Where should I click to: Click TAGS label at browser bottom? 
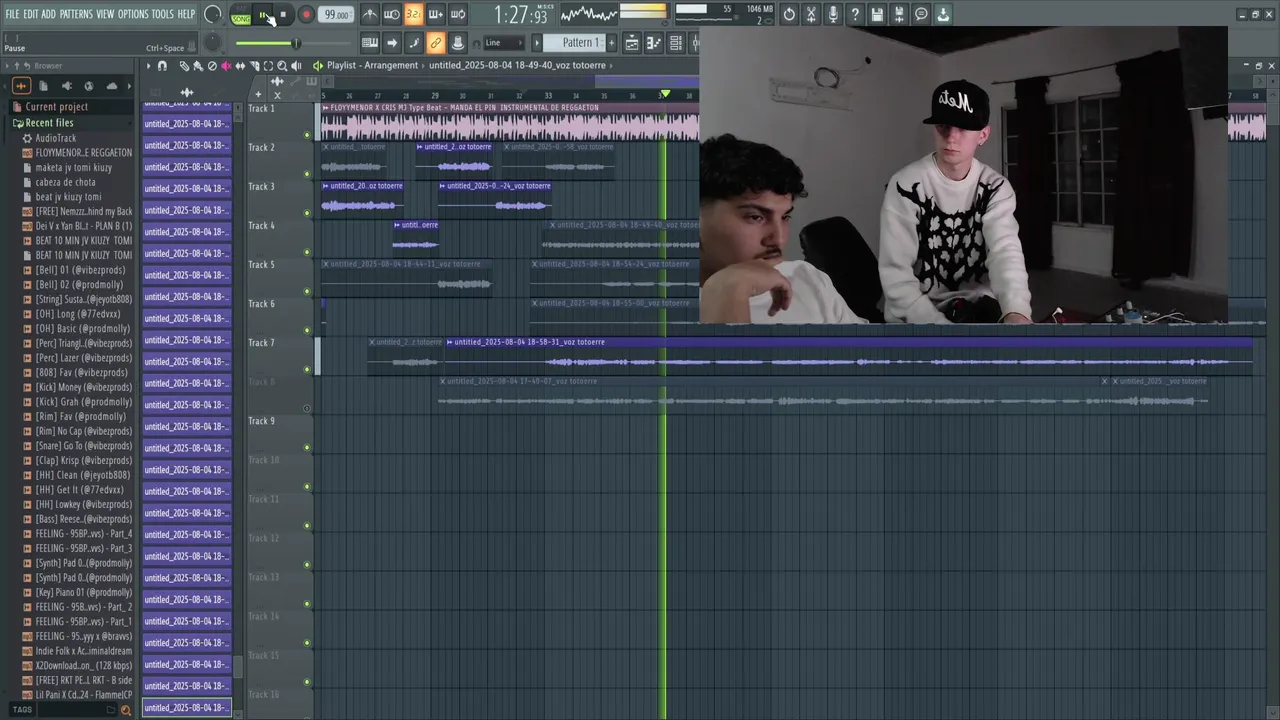point(22,710)
